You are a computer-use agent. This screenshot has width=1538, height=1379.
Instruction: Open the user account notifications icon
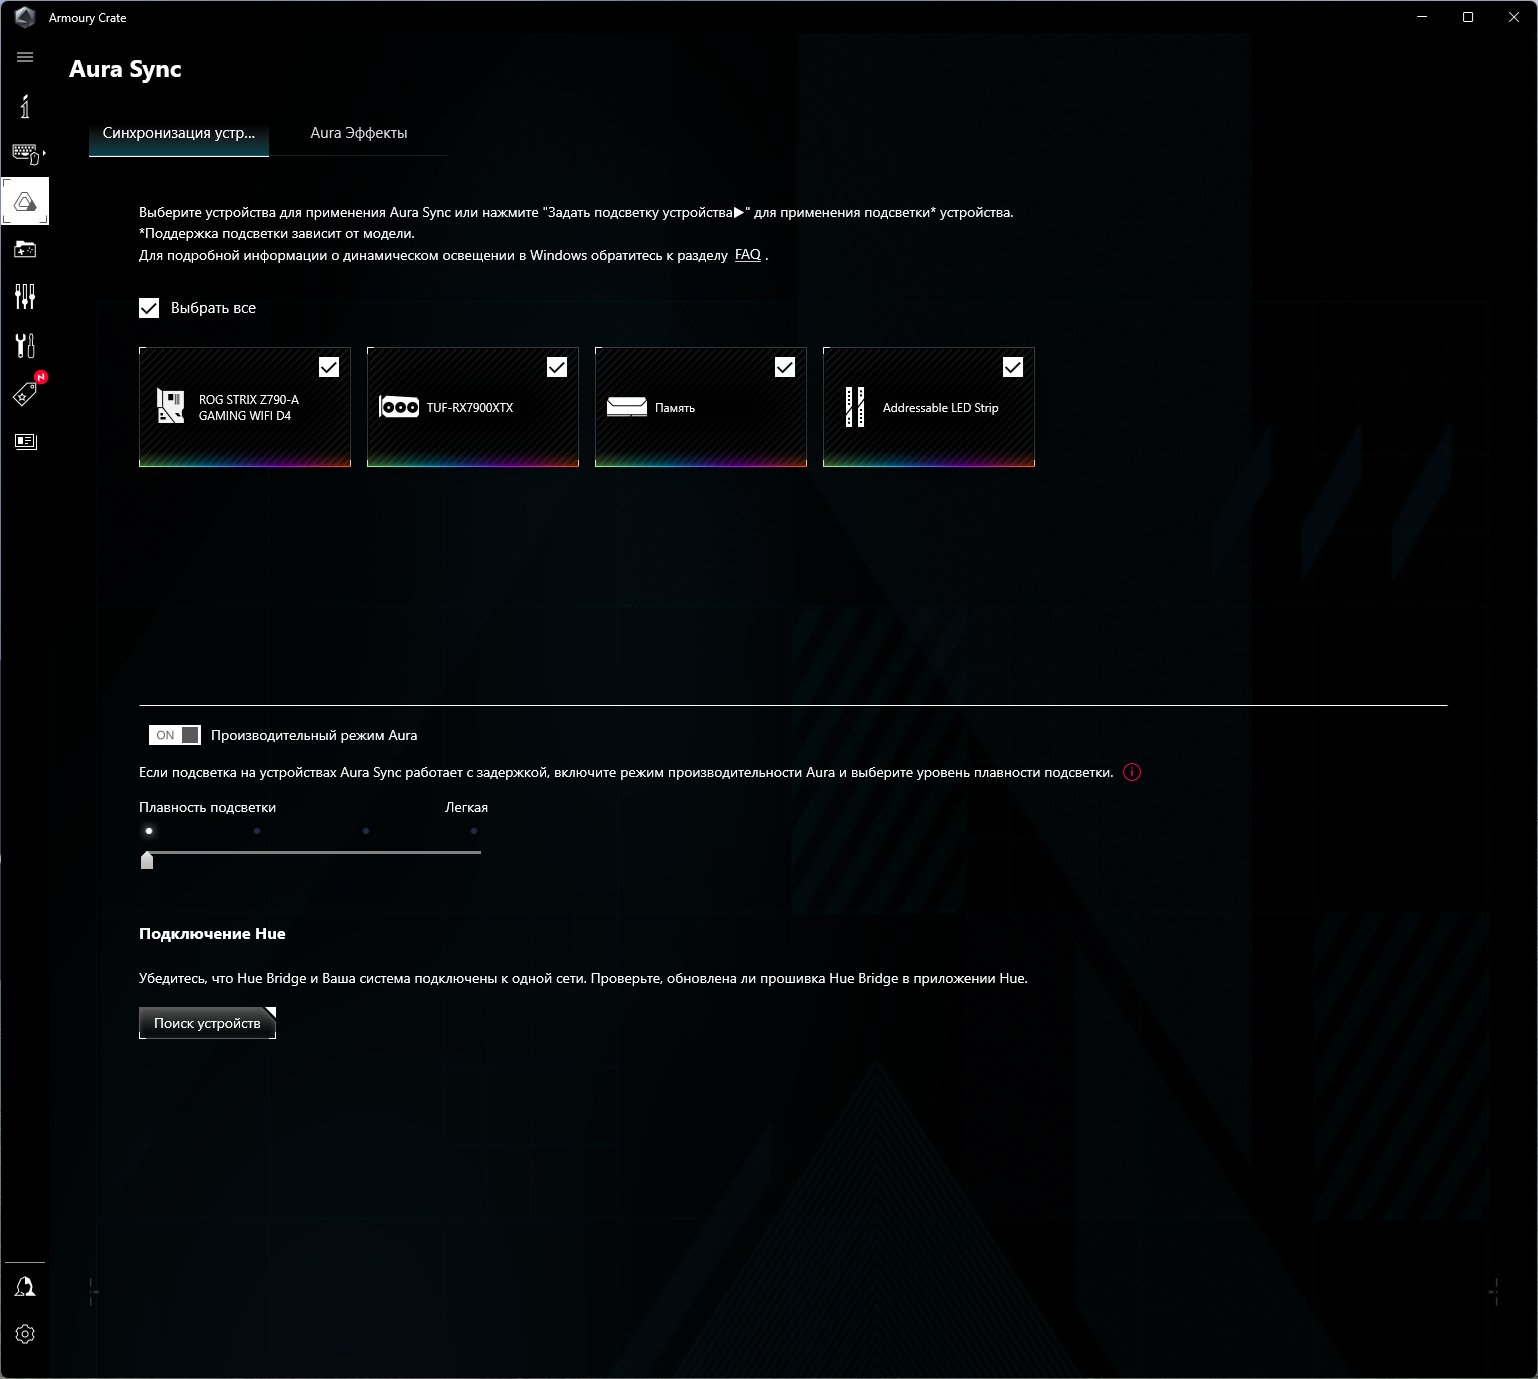[x=25, y=1286]
